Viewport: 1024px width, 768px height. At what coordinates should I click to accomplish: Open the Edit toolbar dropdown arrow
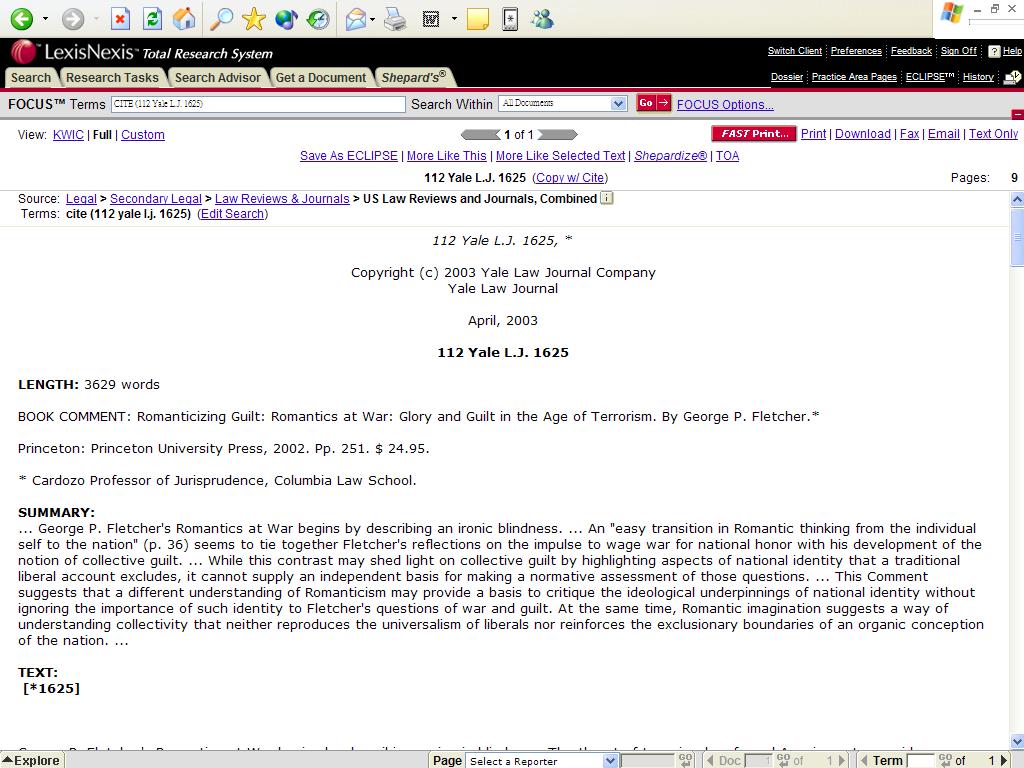tap(454, 19)
